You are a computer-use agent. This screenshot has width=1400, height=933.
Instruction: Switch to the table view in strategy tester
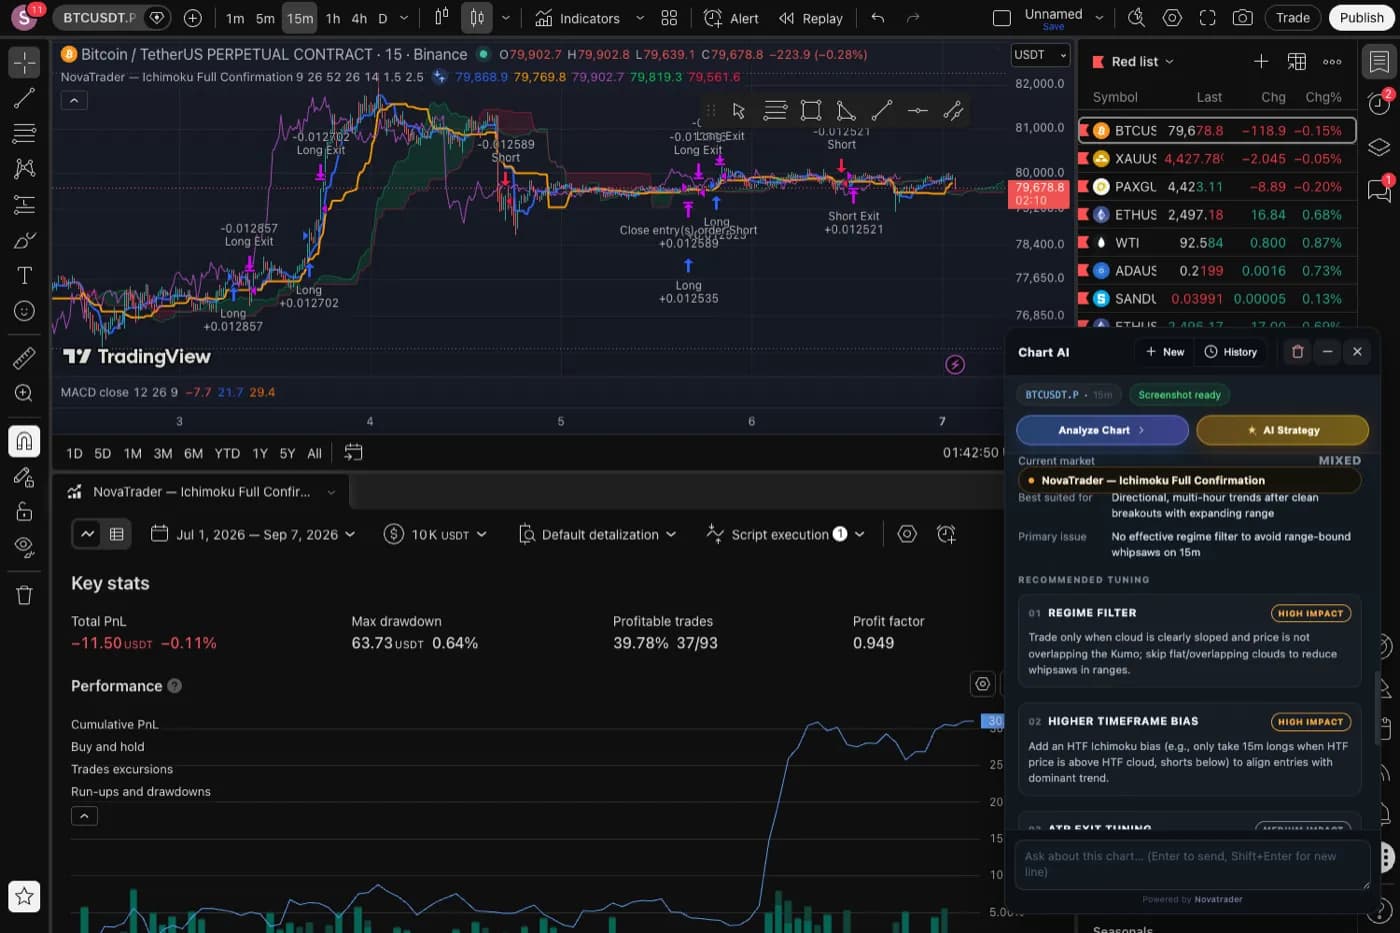click(x=116, y=534)
